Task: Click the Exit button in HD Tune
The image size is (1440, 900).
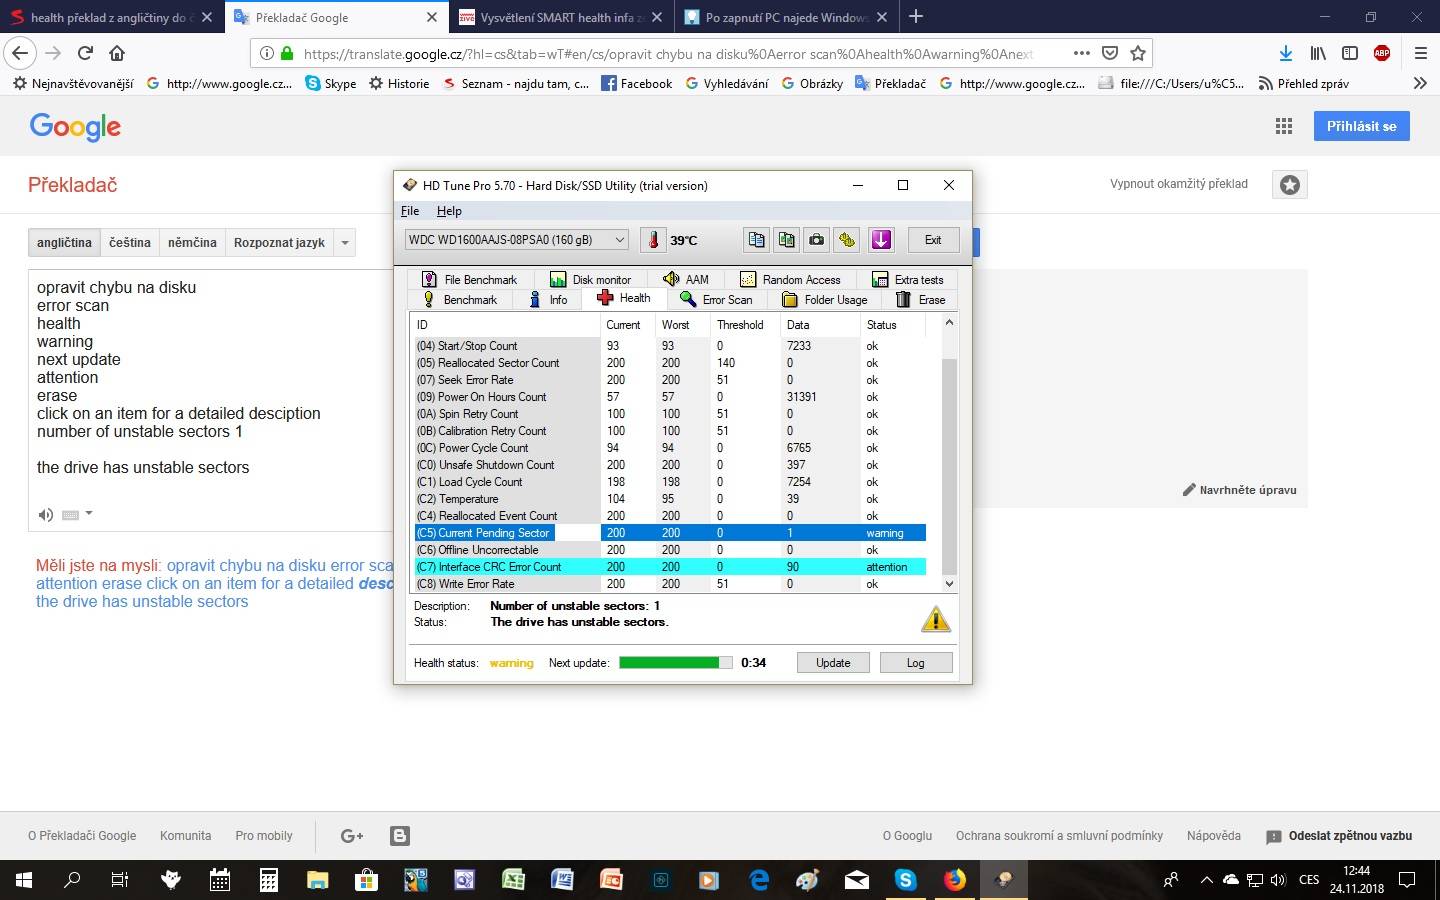Action: coord(933,240)
